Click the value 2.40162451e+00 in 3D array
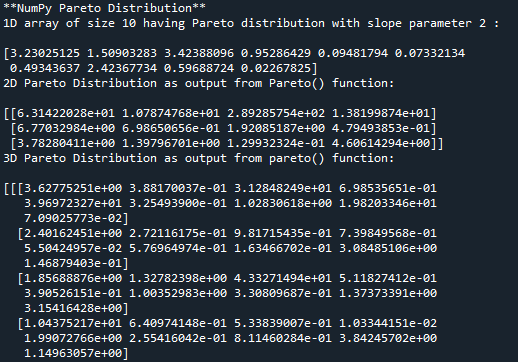 tap(73, 233)
